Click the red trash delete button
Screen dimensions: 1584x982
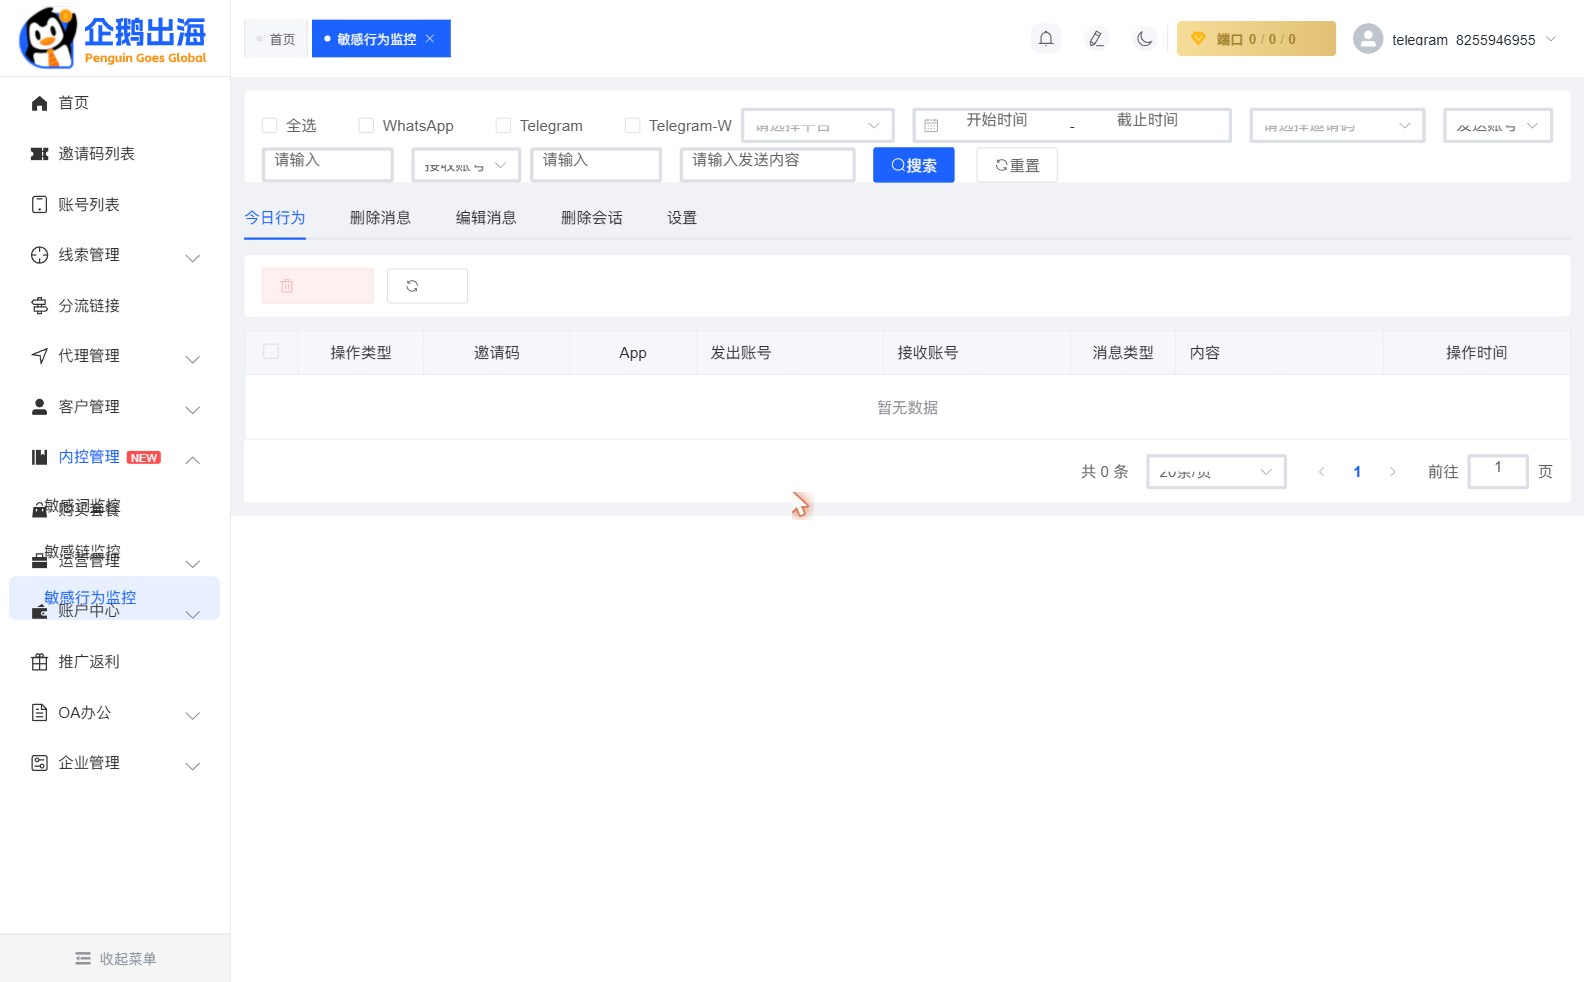318,286
